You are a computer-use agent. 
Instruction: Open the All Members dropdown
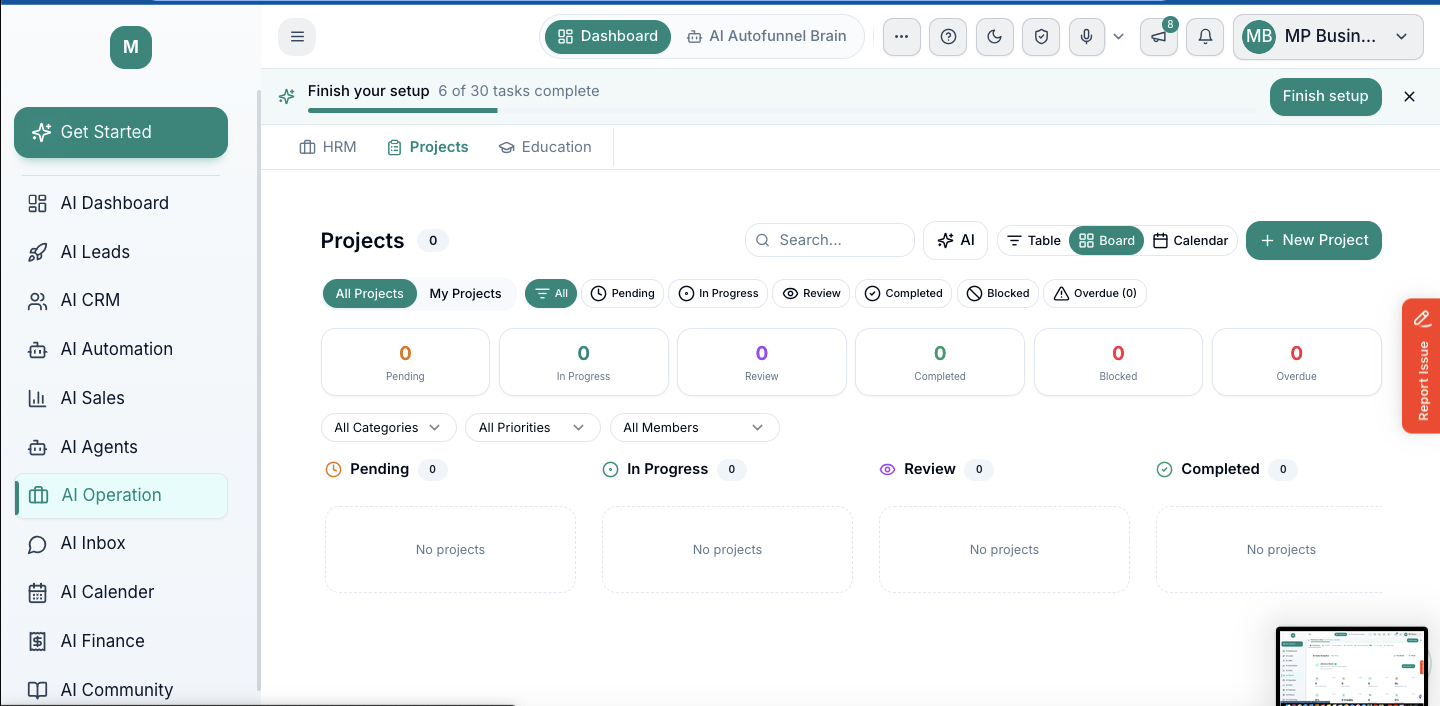(695, 428)
